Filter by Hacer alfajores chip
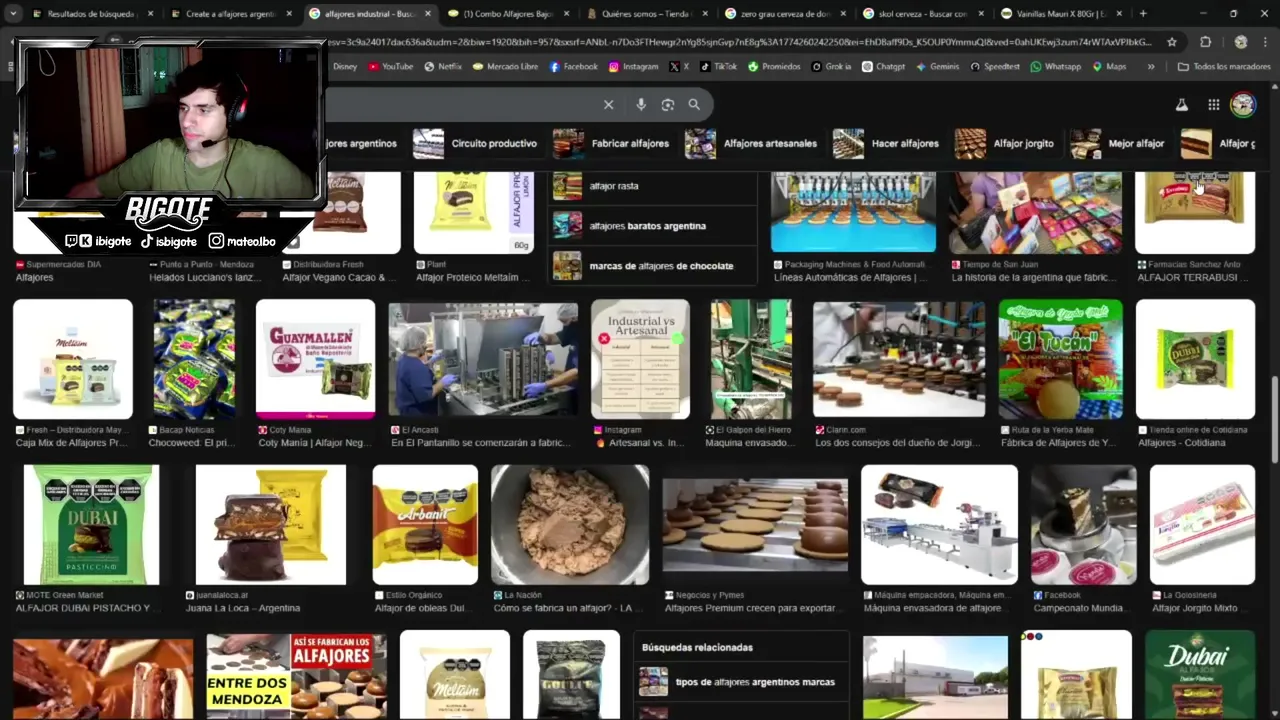1280x720 pixels. pos(887,144)
